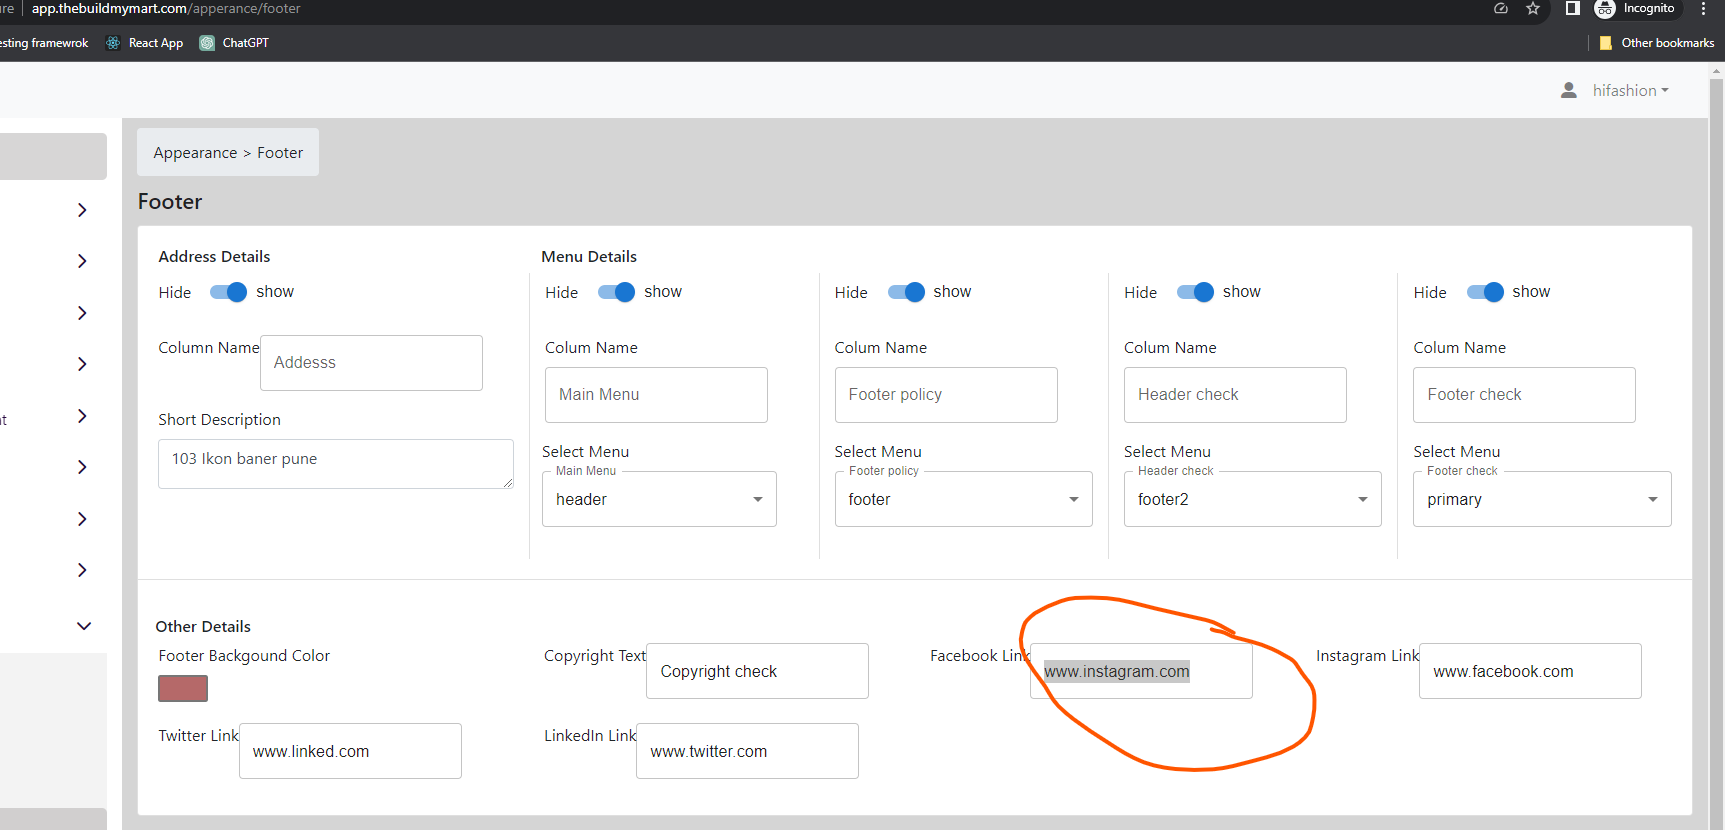Click the Footer check column name field
Image resolution: width=1725 pixels, height=830 pixels.
pos(1524,395)
